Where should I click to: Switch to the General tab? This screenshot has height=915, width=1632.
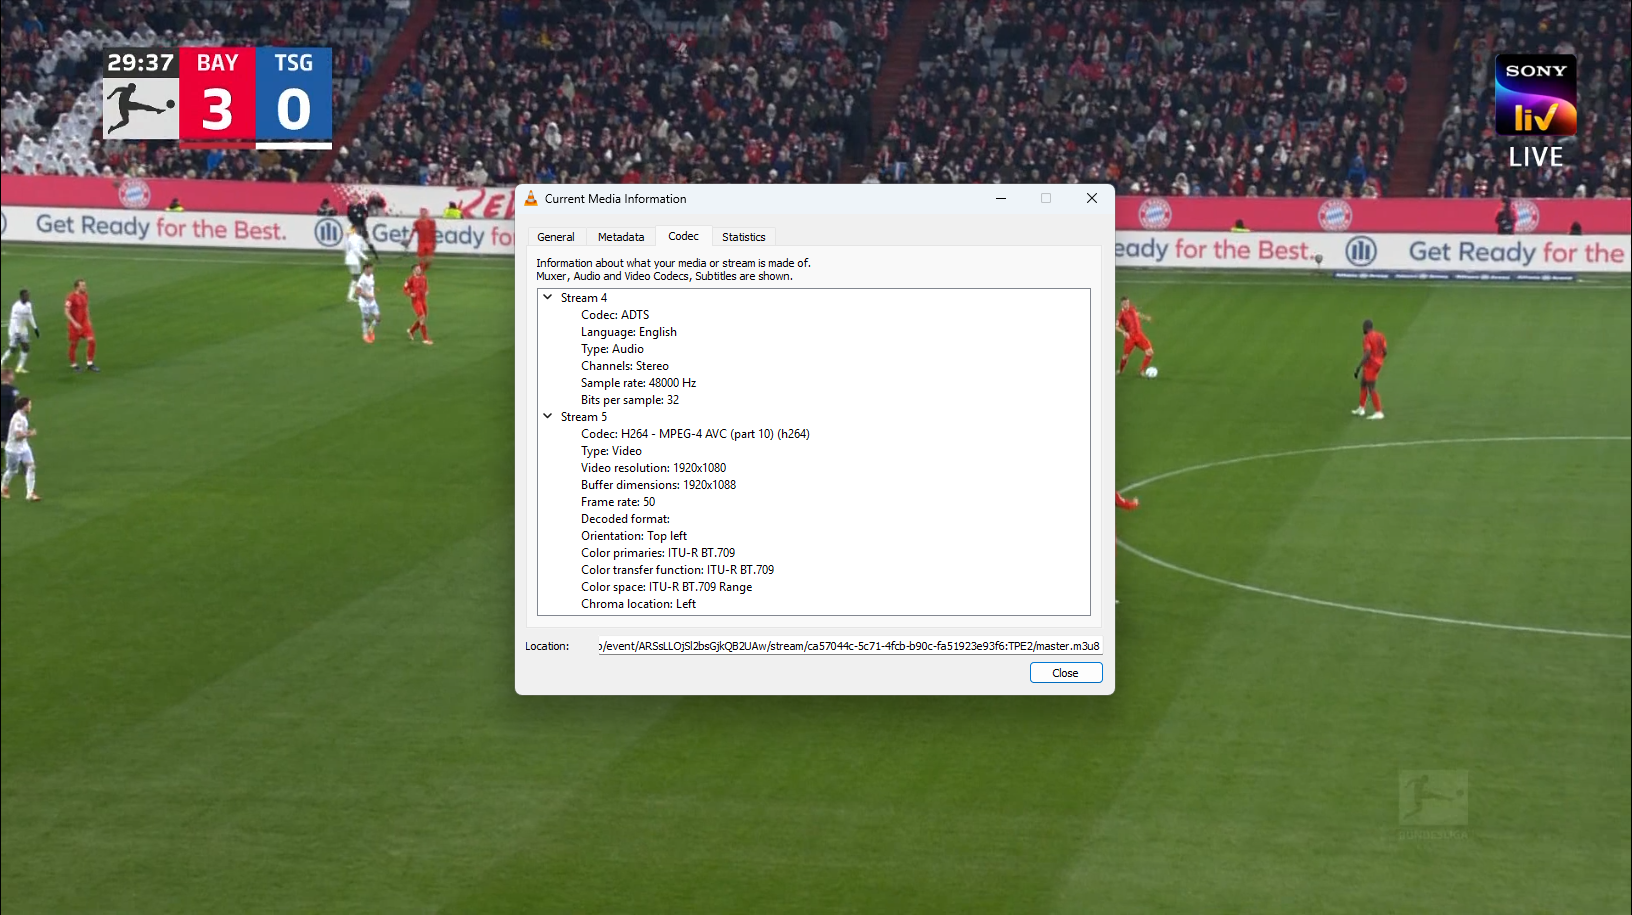pos(555,237)
